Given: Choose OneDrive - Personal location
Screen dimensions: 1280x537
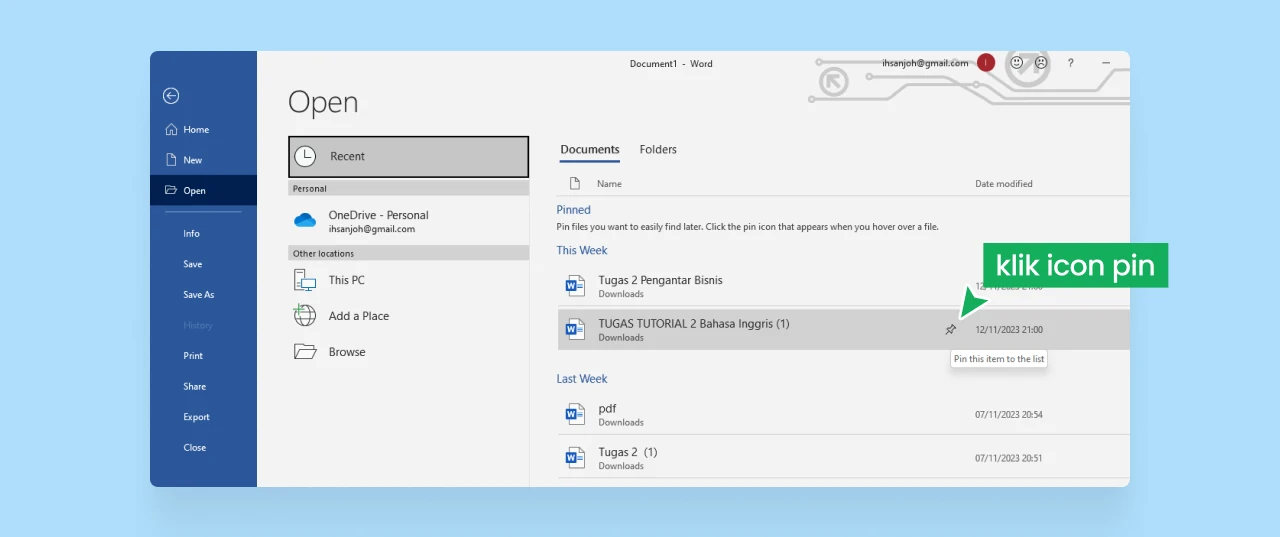Looking at the screenshot, I should click(x=408, y=221).
